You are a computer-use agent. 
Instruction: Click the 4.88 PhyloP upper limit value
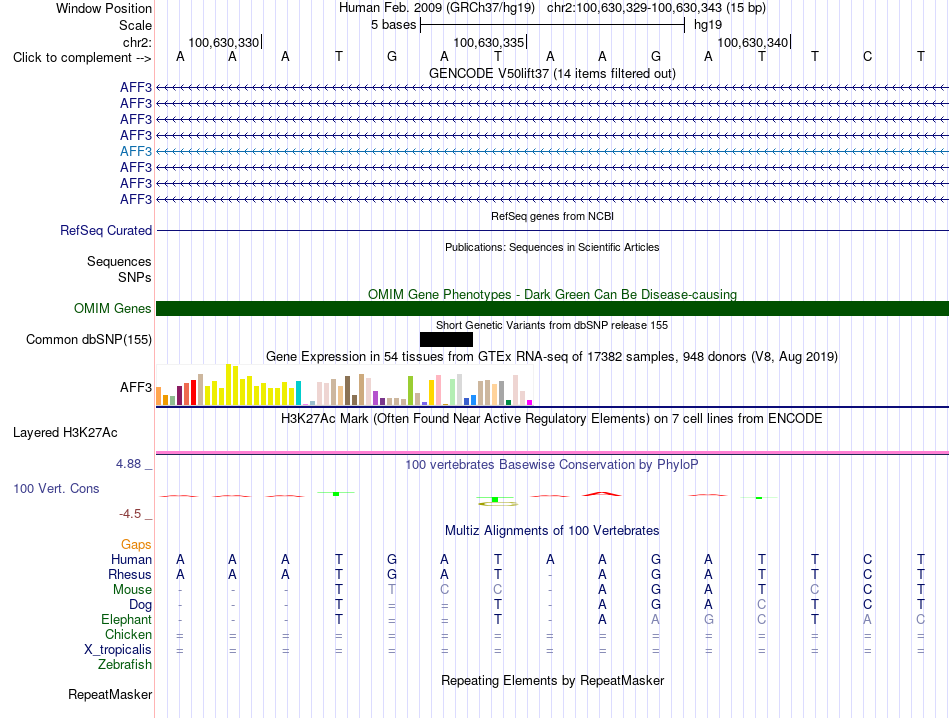[x=128, y=464]
